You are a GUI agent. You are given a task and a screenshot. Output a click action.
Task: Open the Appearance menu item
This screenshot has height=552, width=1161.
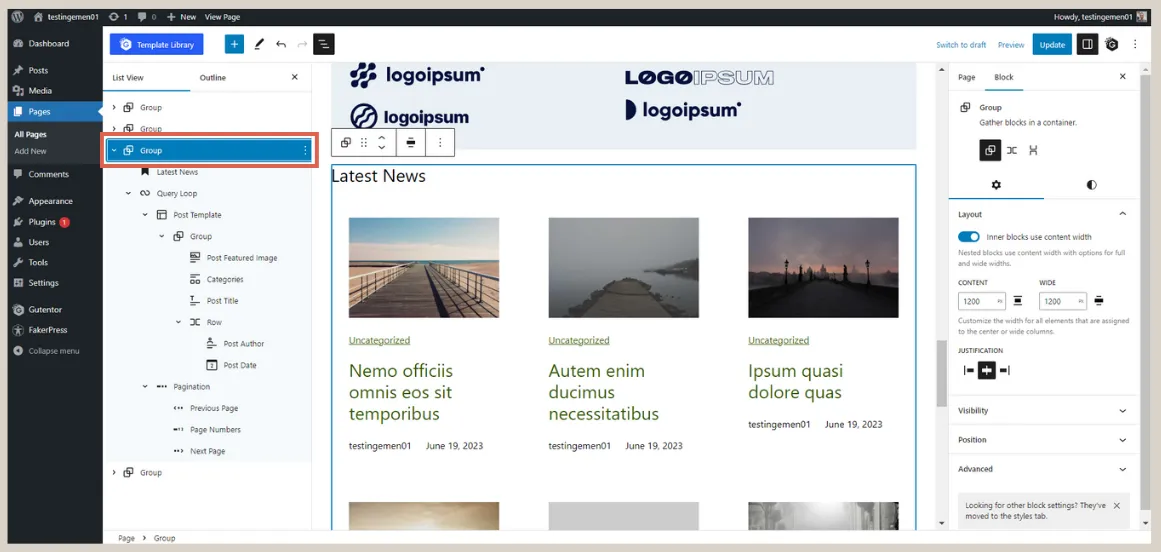51,201
